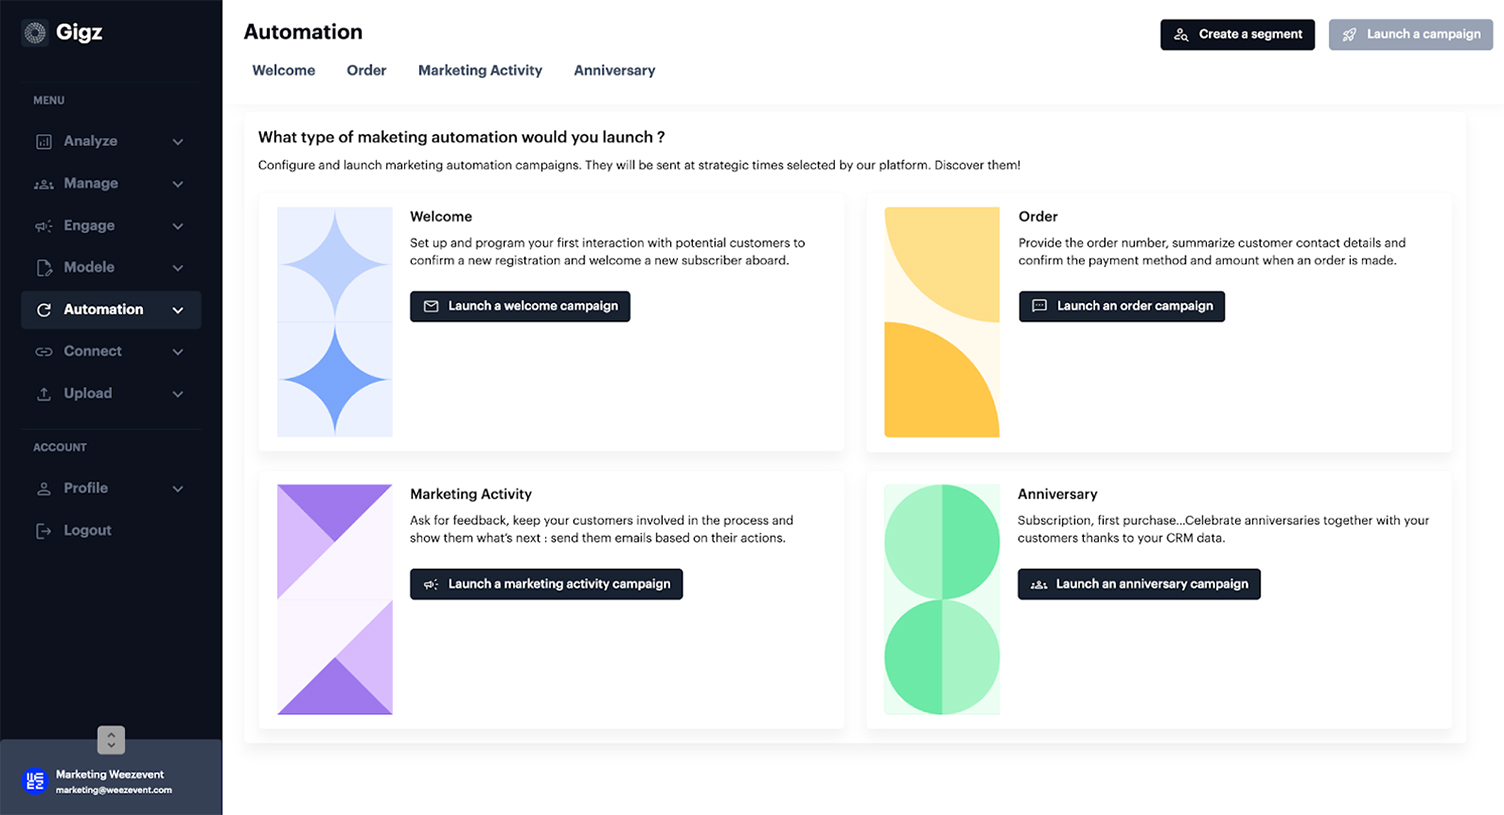Switch to the Order tab
The width and height of the screenshot is (1504, 815).
point(366,70)
